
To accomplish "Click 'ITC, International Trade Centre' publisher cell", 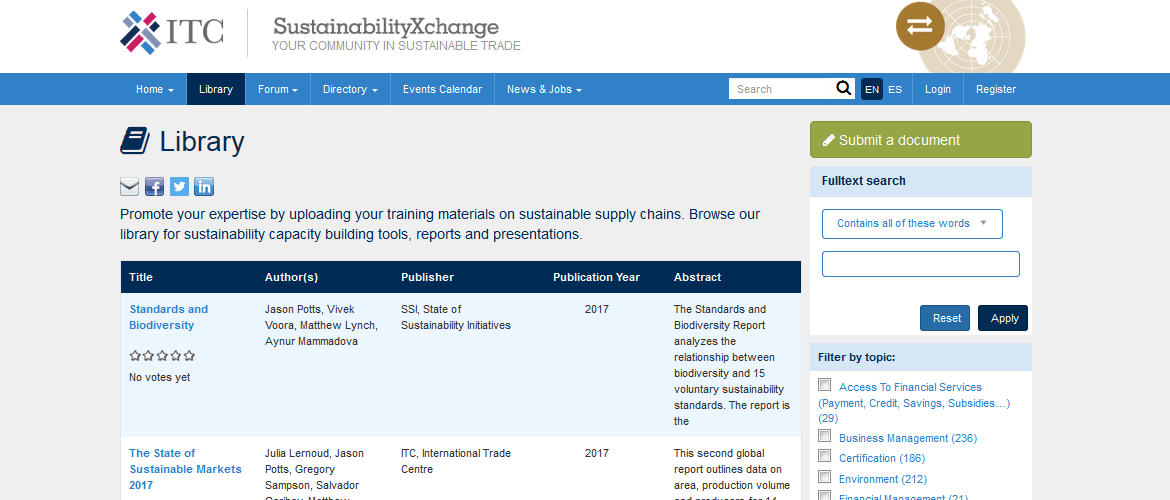I will pos(456,461).
